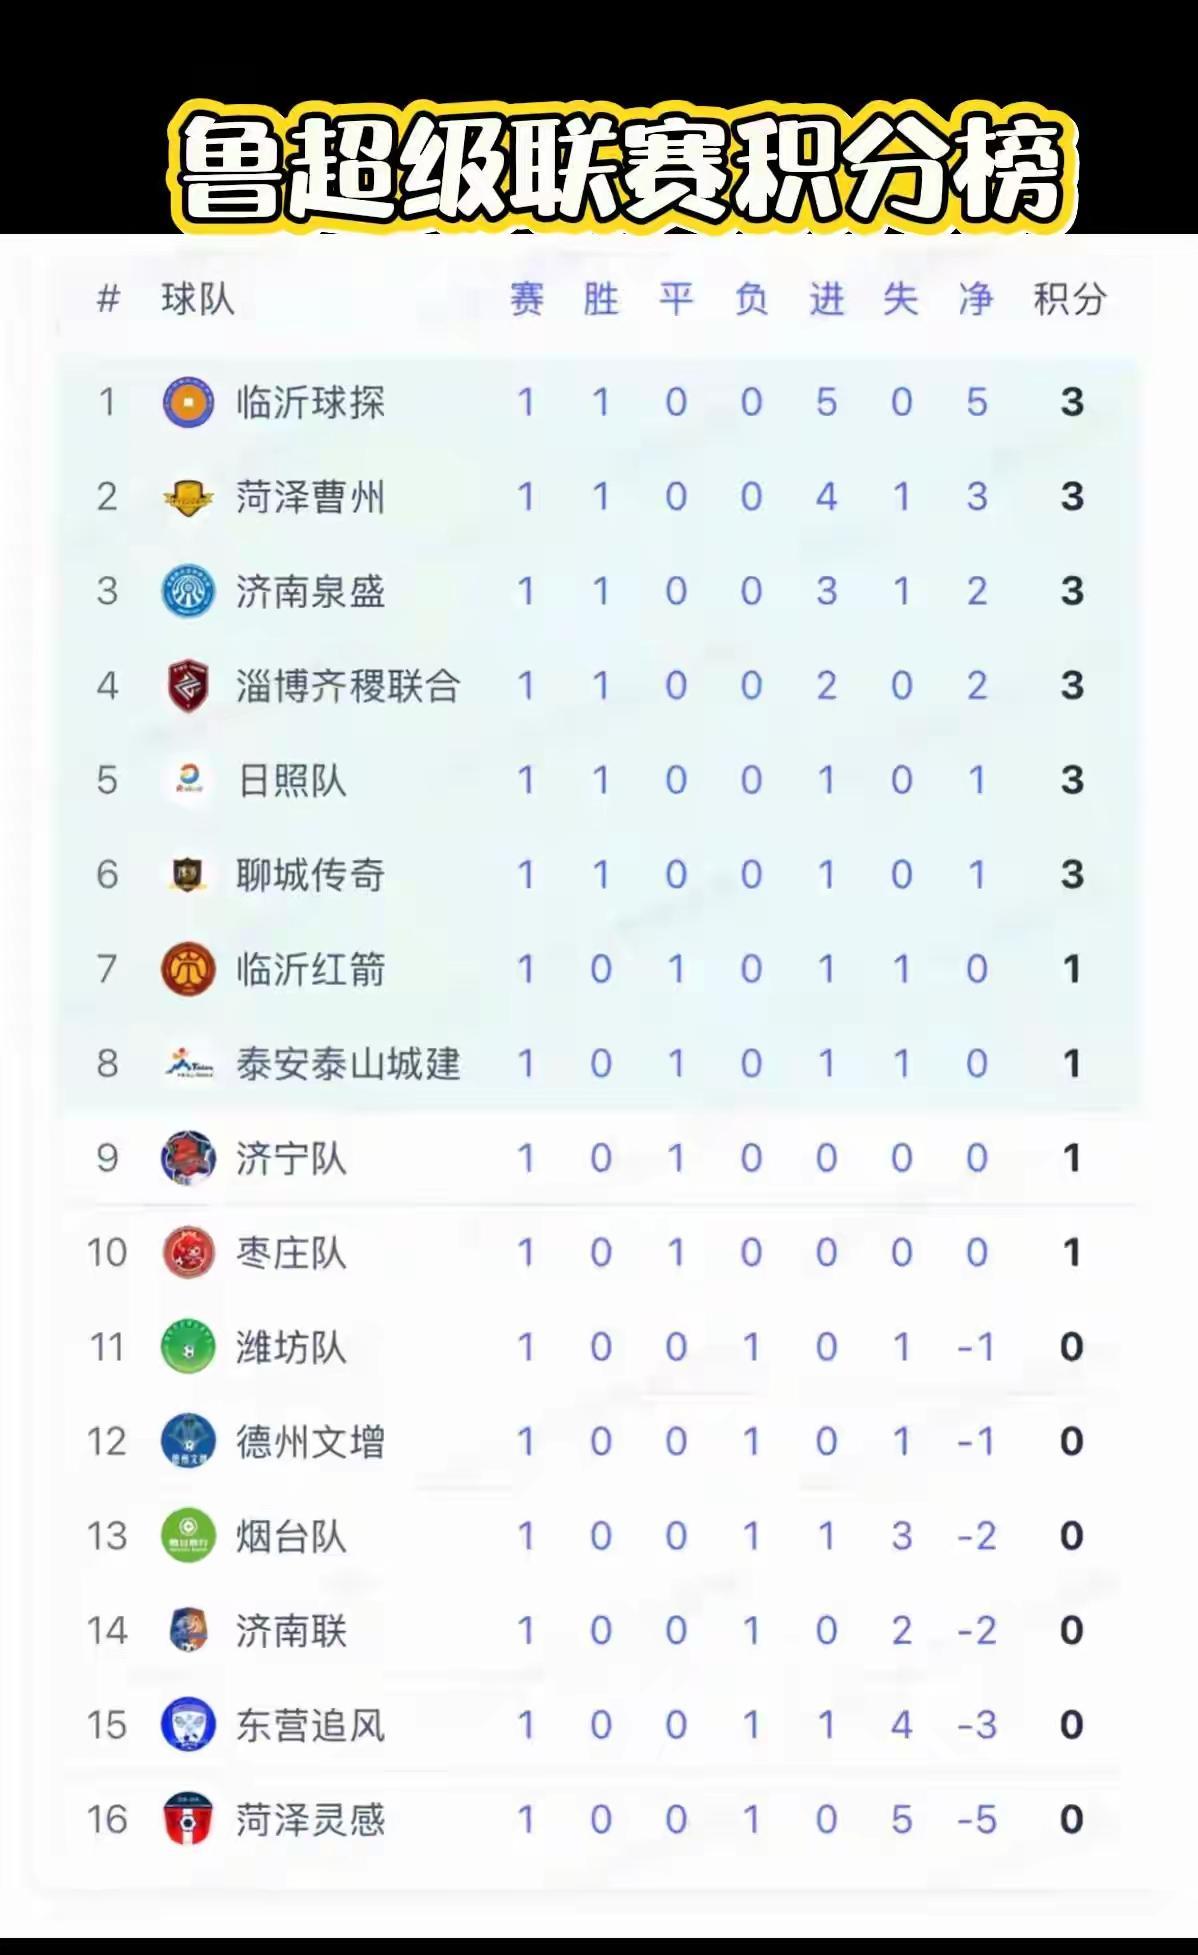Click the 临沂球探 team logo
1198x1955 pixels.
(x=188, y=402)
